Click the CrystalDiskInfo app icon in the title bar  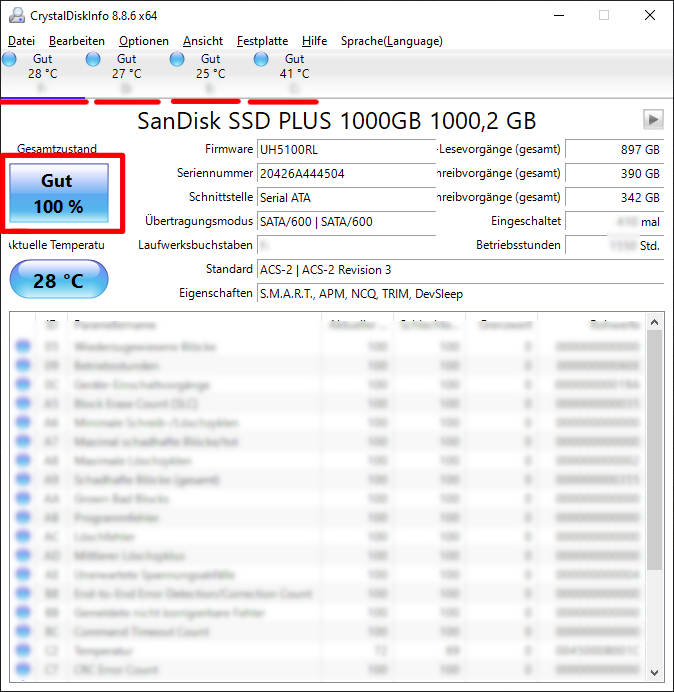click(x=17, y=15)
